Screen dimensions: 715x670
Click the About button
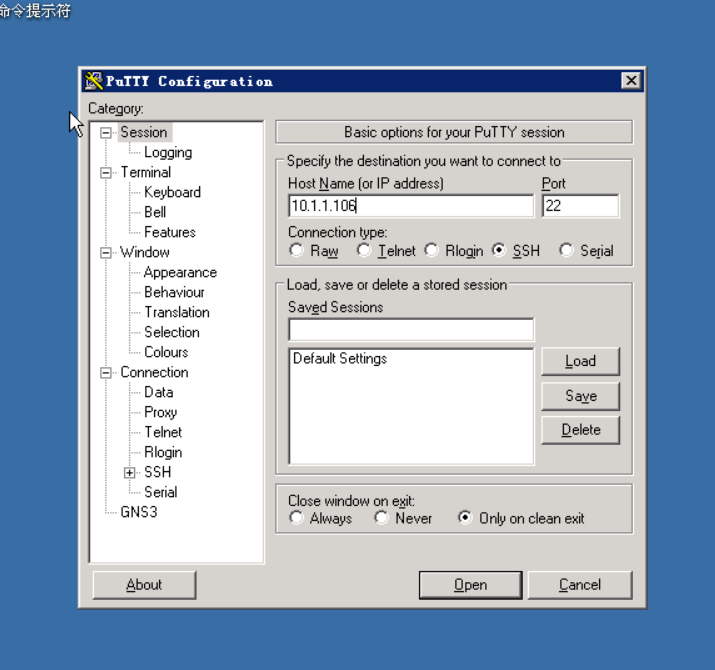click(x=144, y=585)
